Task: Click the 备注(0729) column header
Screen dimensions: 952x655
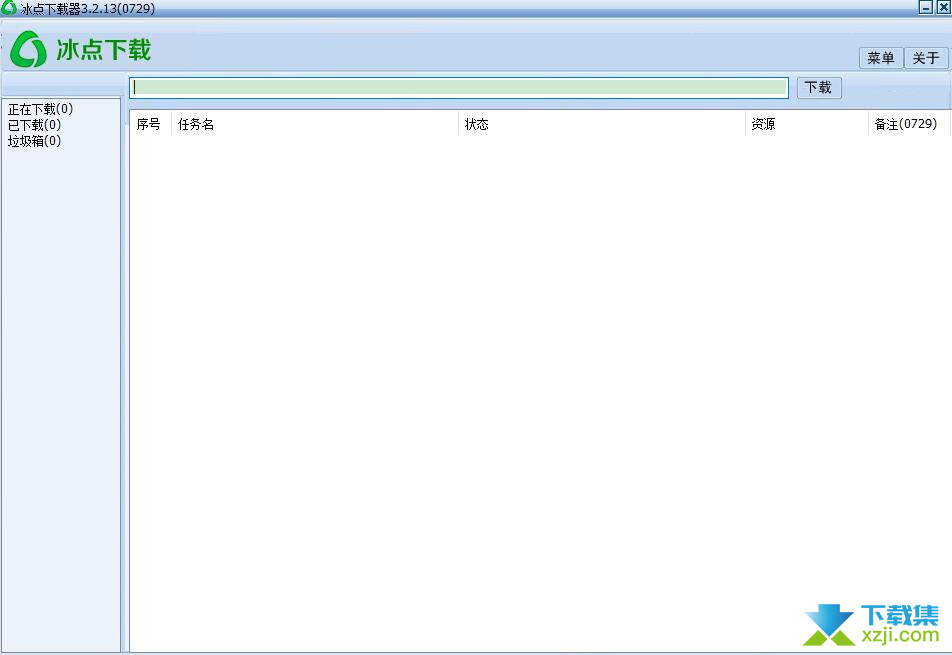Action: click(905, 124)
